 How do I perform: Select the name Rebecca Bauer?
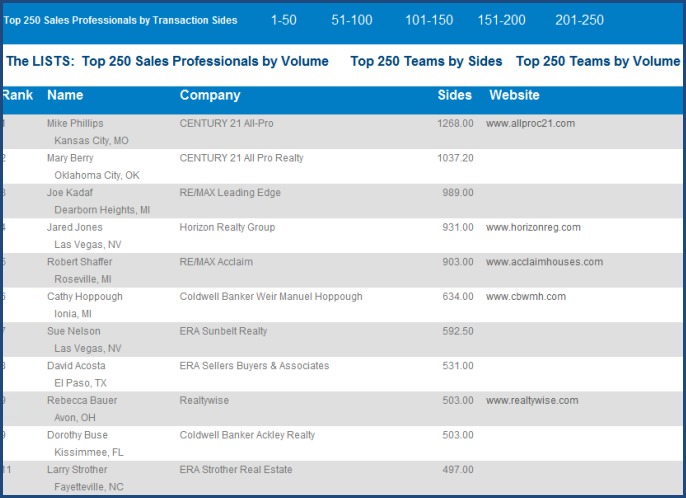pos(82,400)
